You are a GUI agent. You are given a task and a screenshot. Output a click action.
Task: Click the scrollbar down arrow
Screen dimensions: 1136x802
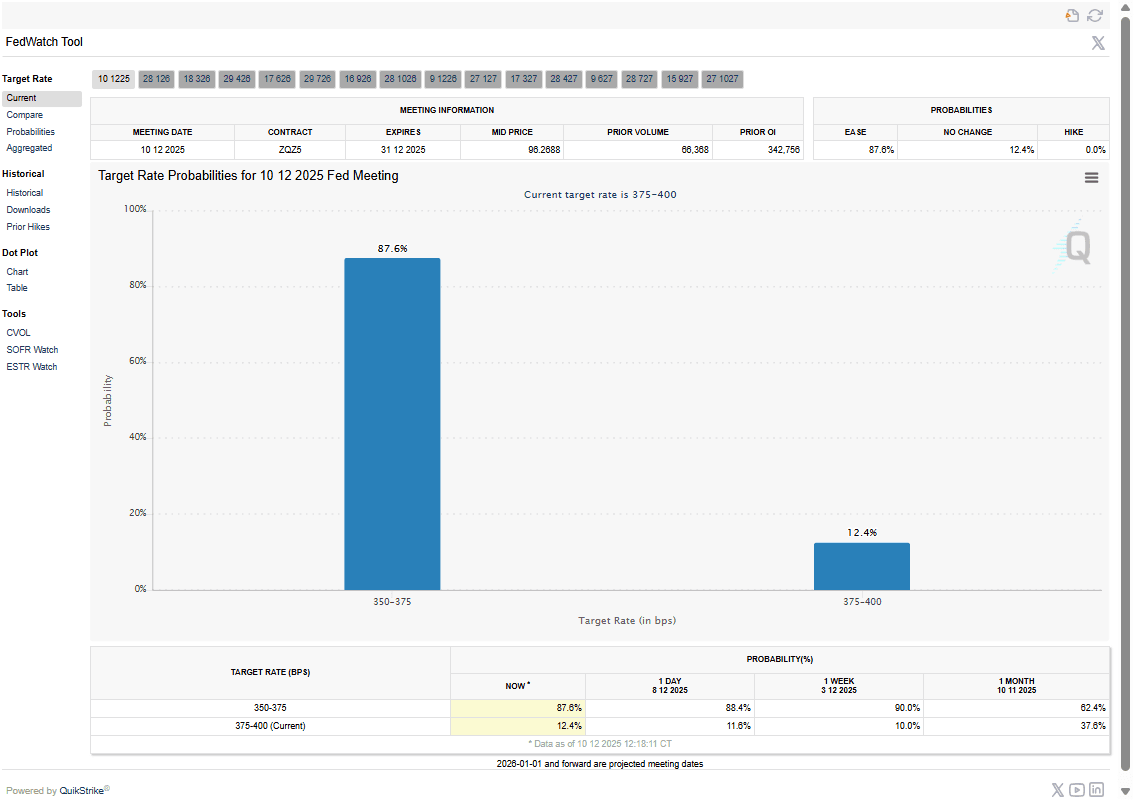pos(1125,792)
